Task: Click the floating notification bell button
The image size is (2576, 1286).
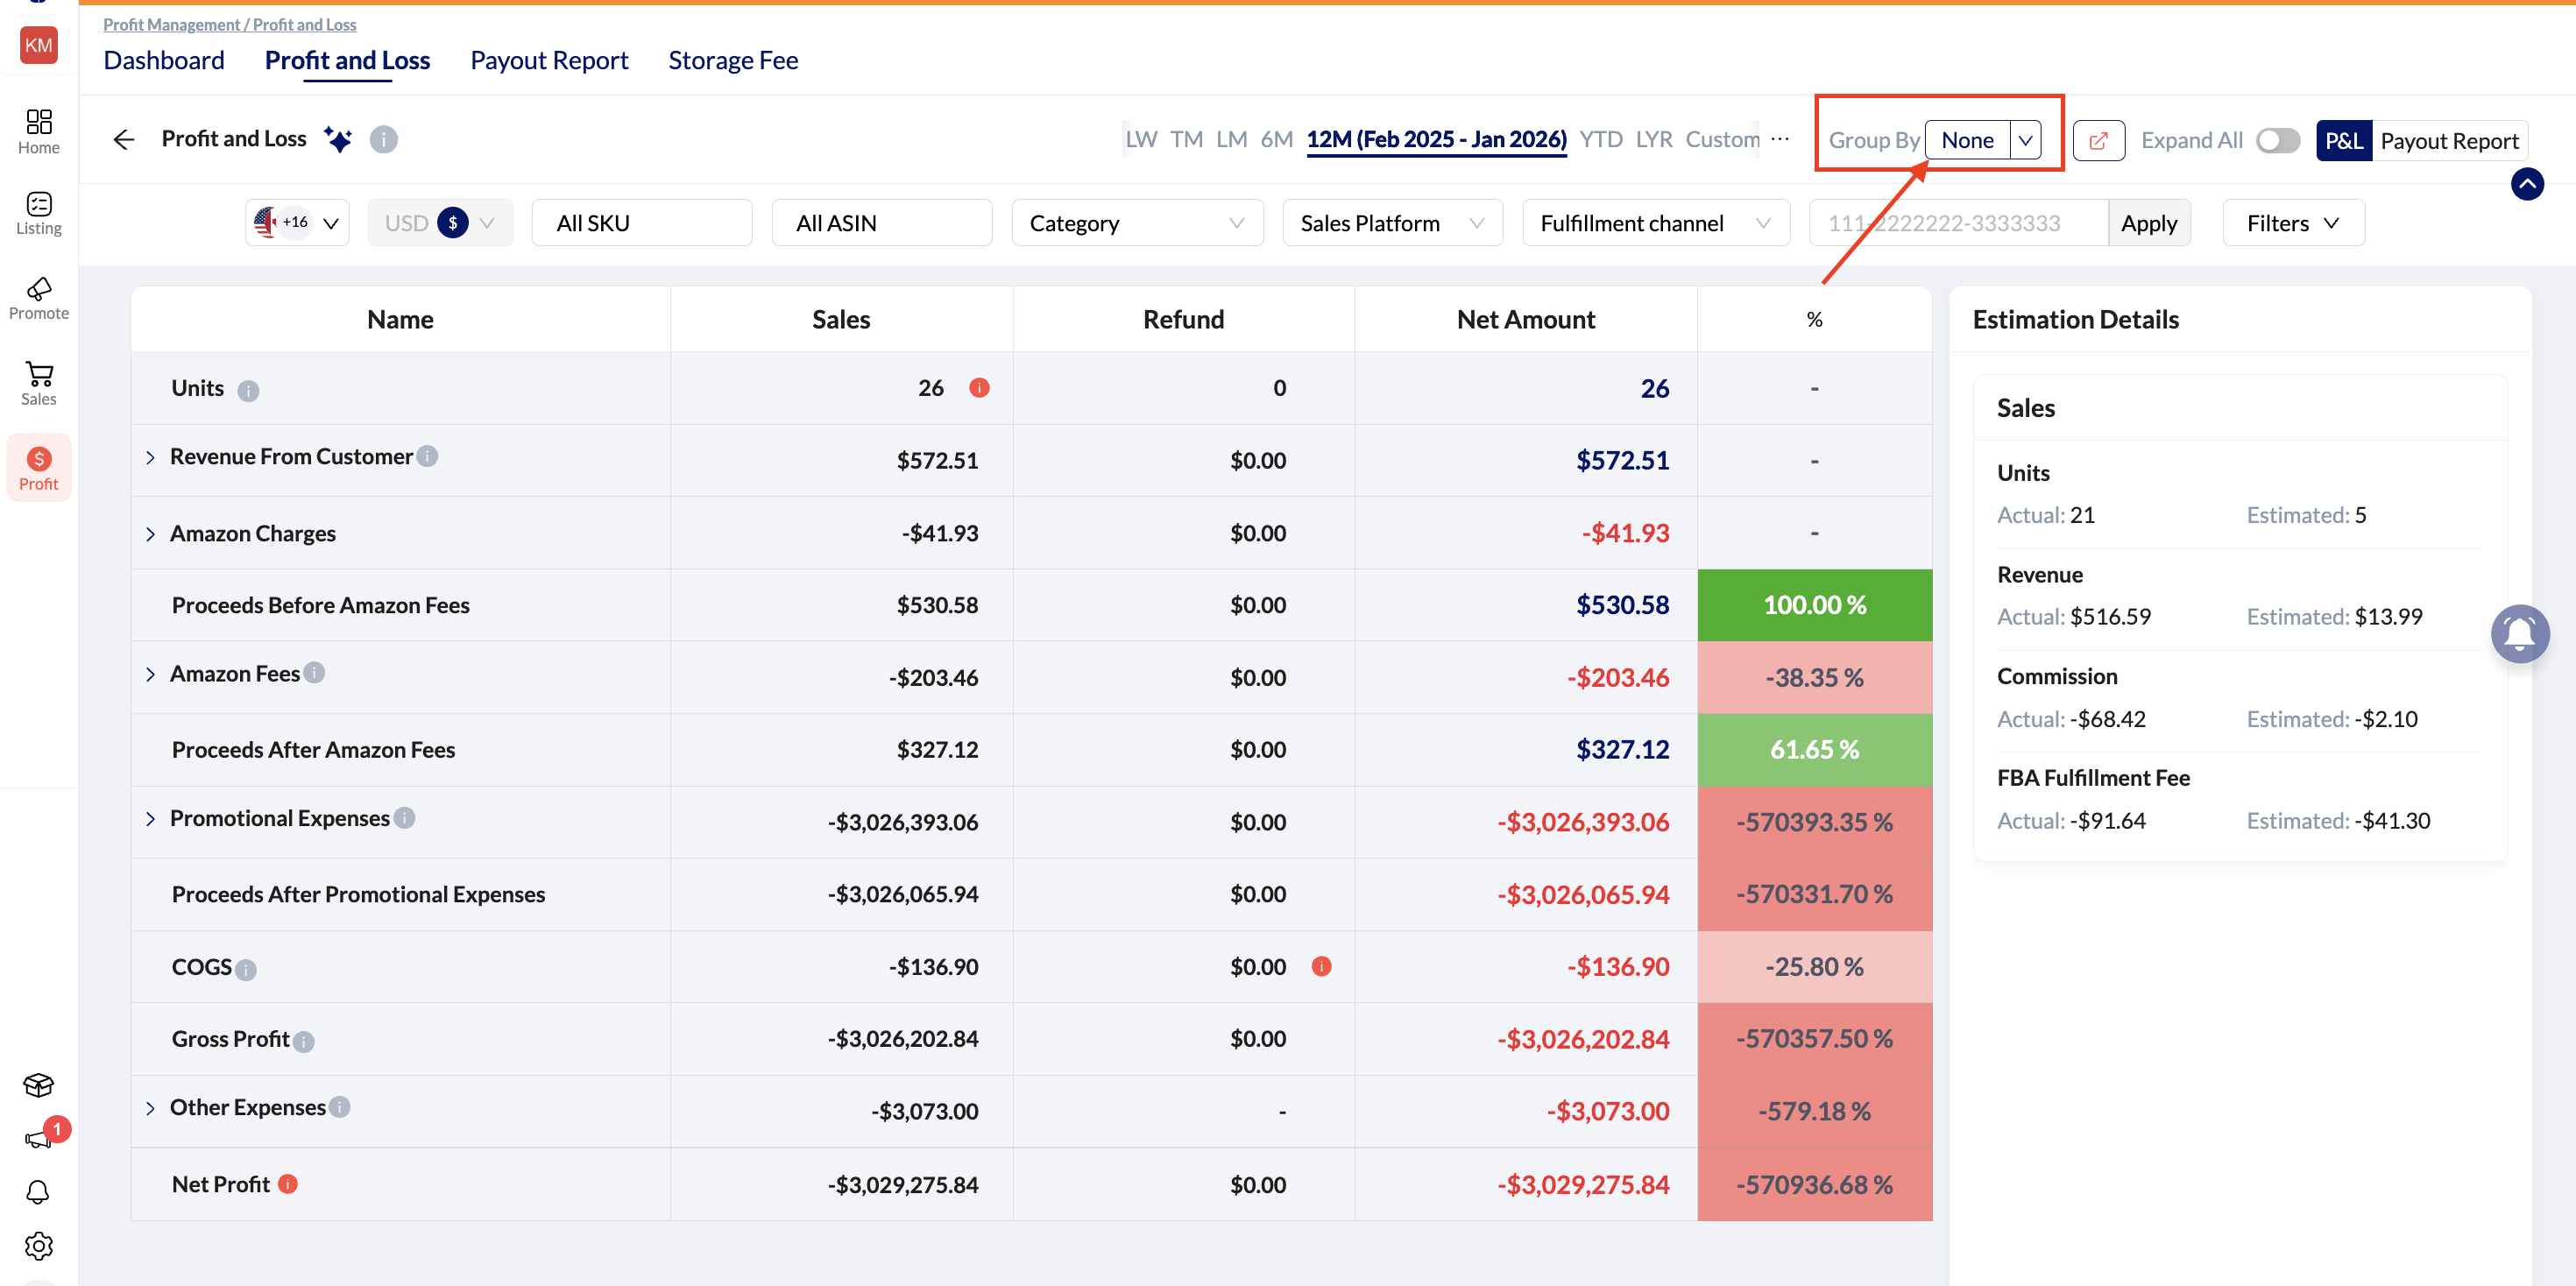Action: [x=2519, y=634]
